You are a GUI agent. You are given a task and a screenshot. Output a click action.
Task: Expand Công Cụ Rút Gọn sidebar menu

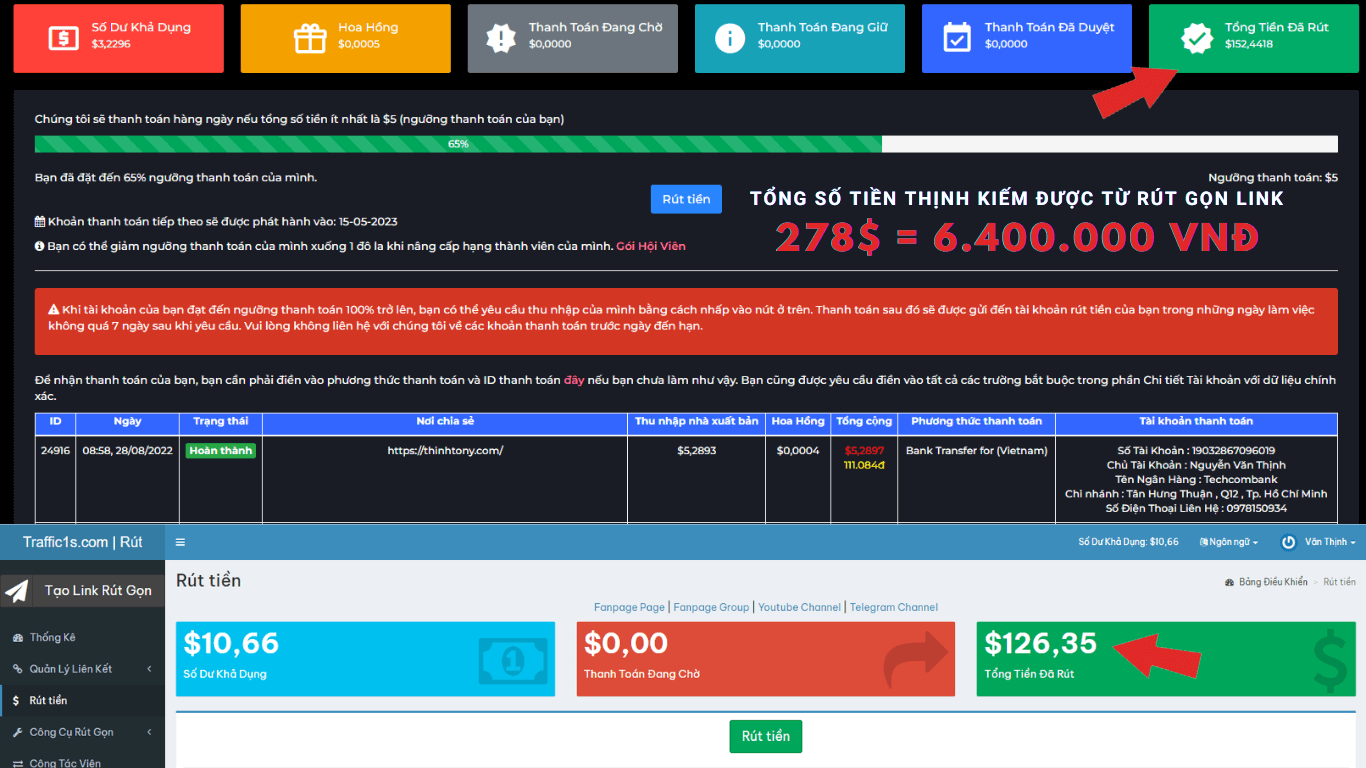click(71, 732)
